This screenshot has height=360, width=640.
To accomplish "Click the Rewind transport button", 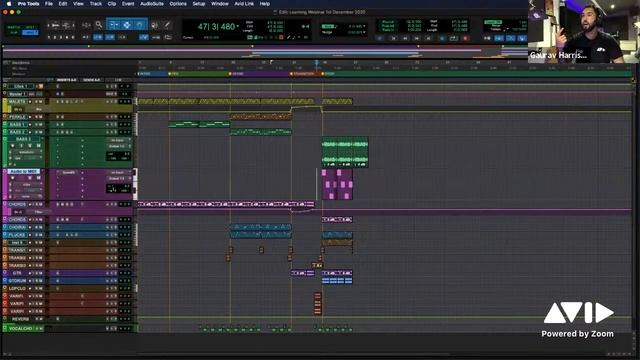I will pos(405,38).
